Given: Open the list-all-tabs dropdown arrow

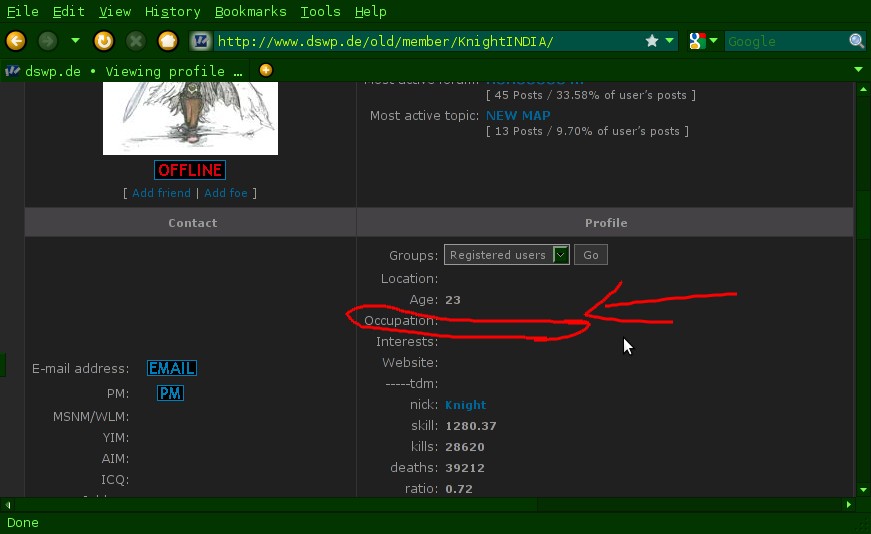Looking at the screenshot, I should pos(858,70).
